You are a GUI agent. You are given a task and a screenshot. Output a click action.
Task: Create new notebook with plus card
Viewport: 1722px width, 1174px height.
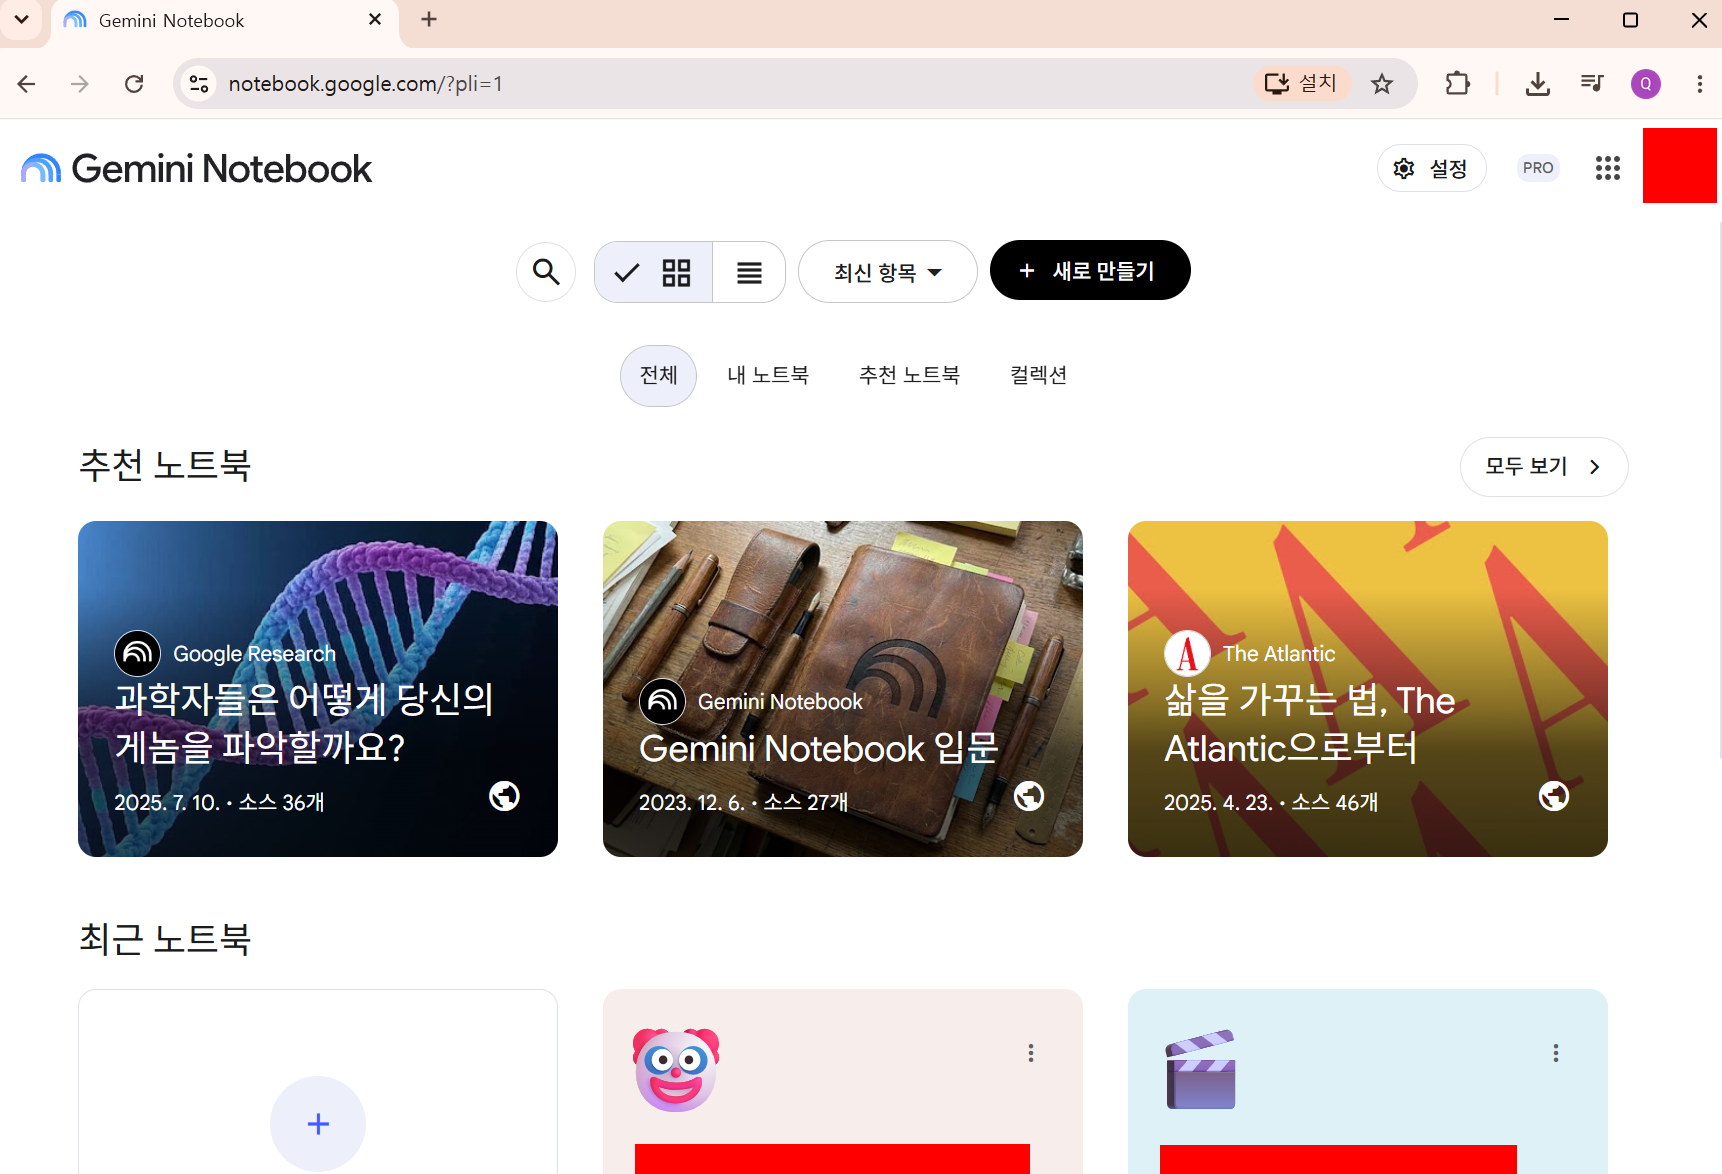[318, 1123]
